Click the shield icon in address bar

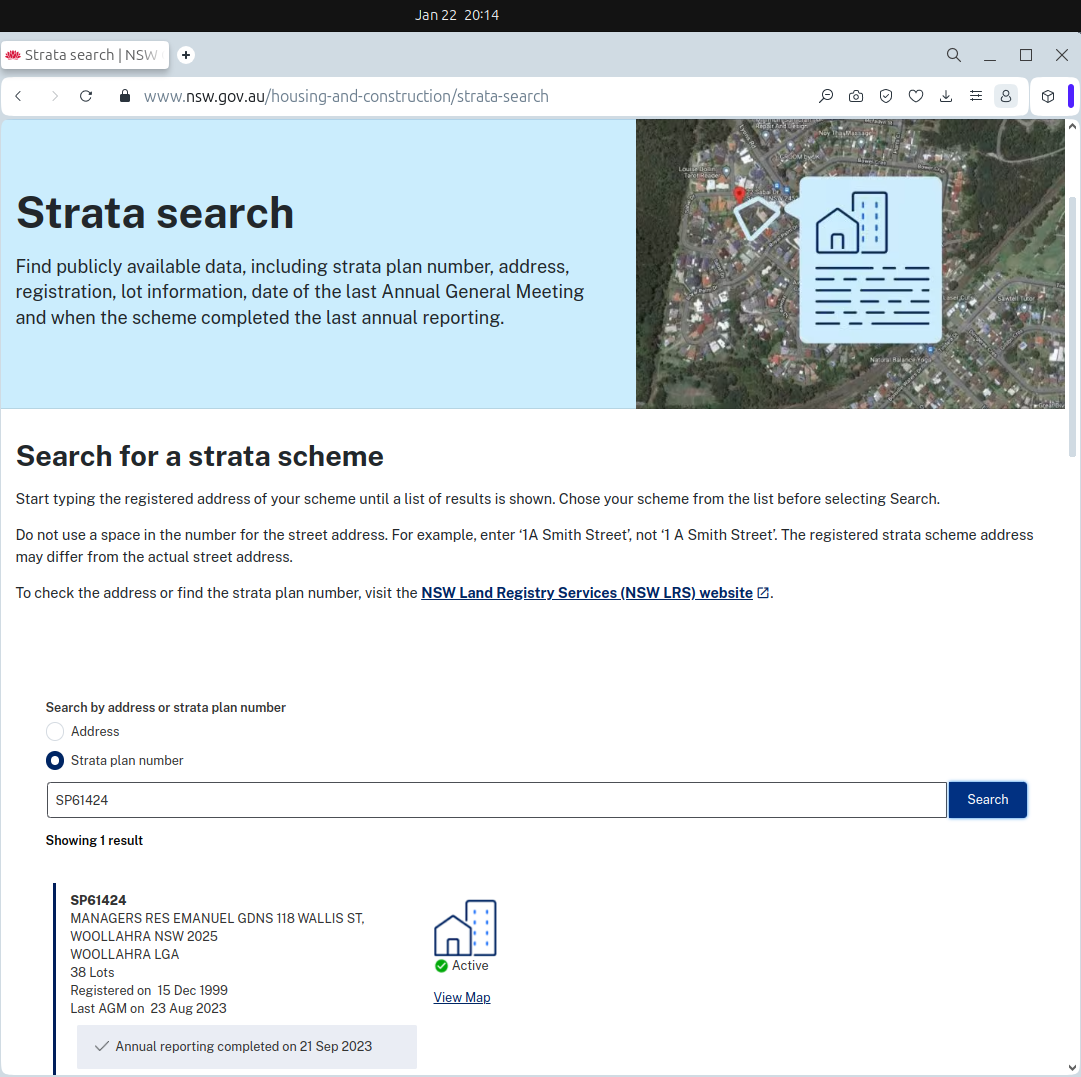coord(886,96)
